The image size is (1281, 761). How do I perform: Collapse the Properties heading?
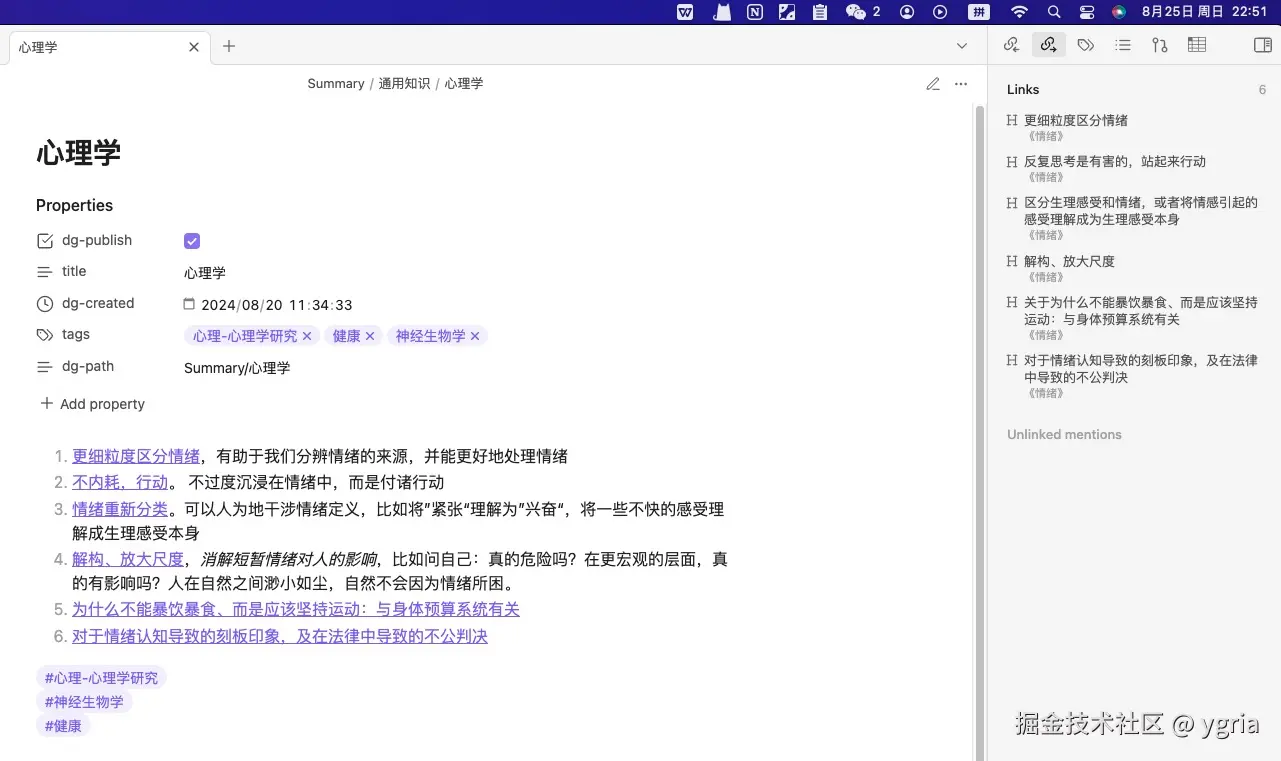click(x=74, y=205)
